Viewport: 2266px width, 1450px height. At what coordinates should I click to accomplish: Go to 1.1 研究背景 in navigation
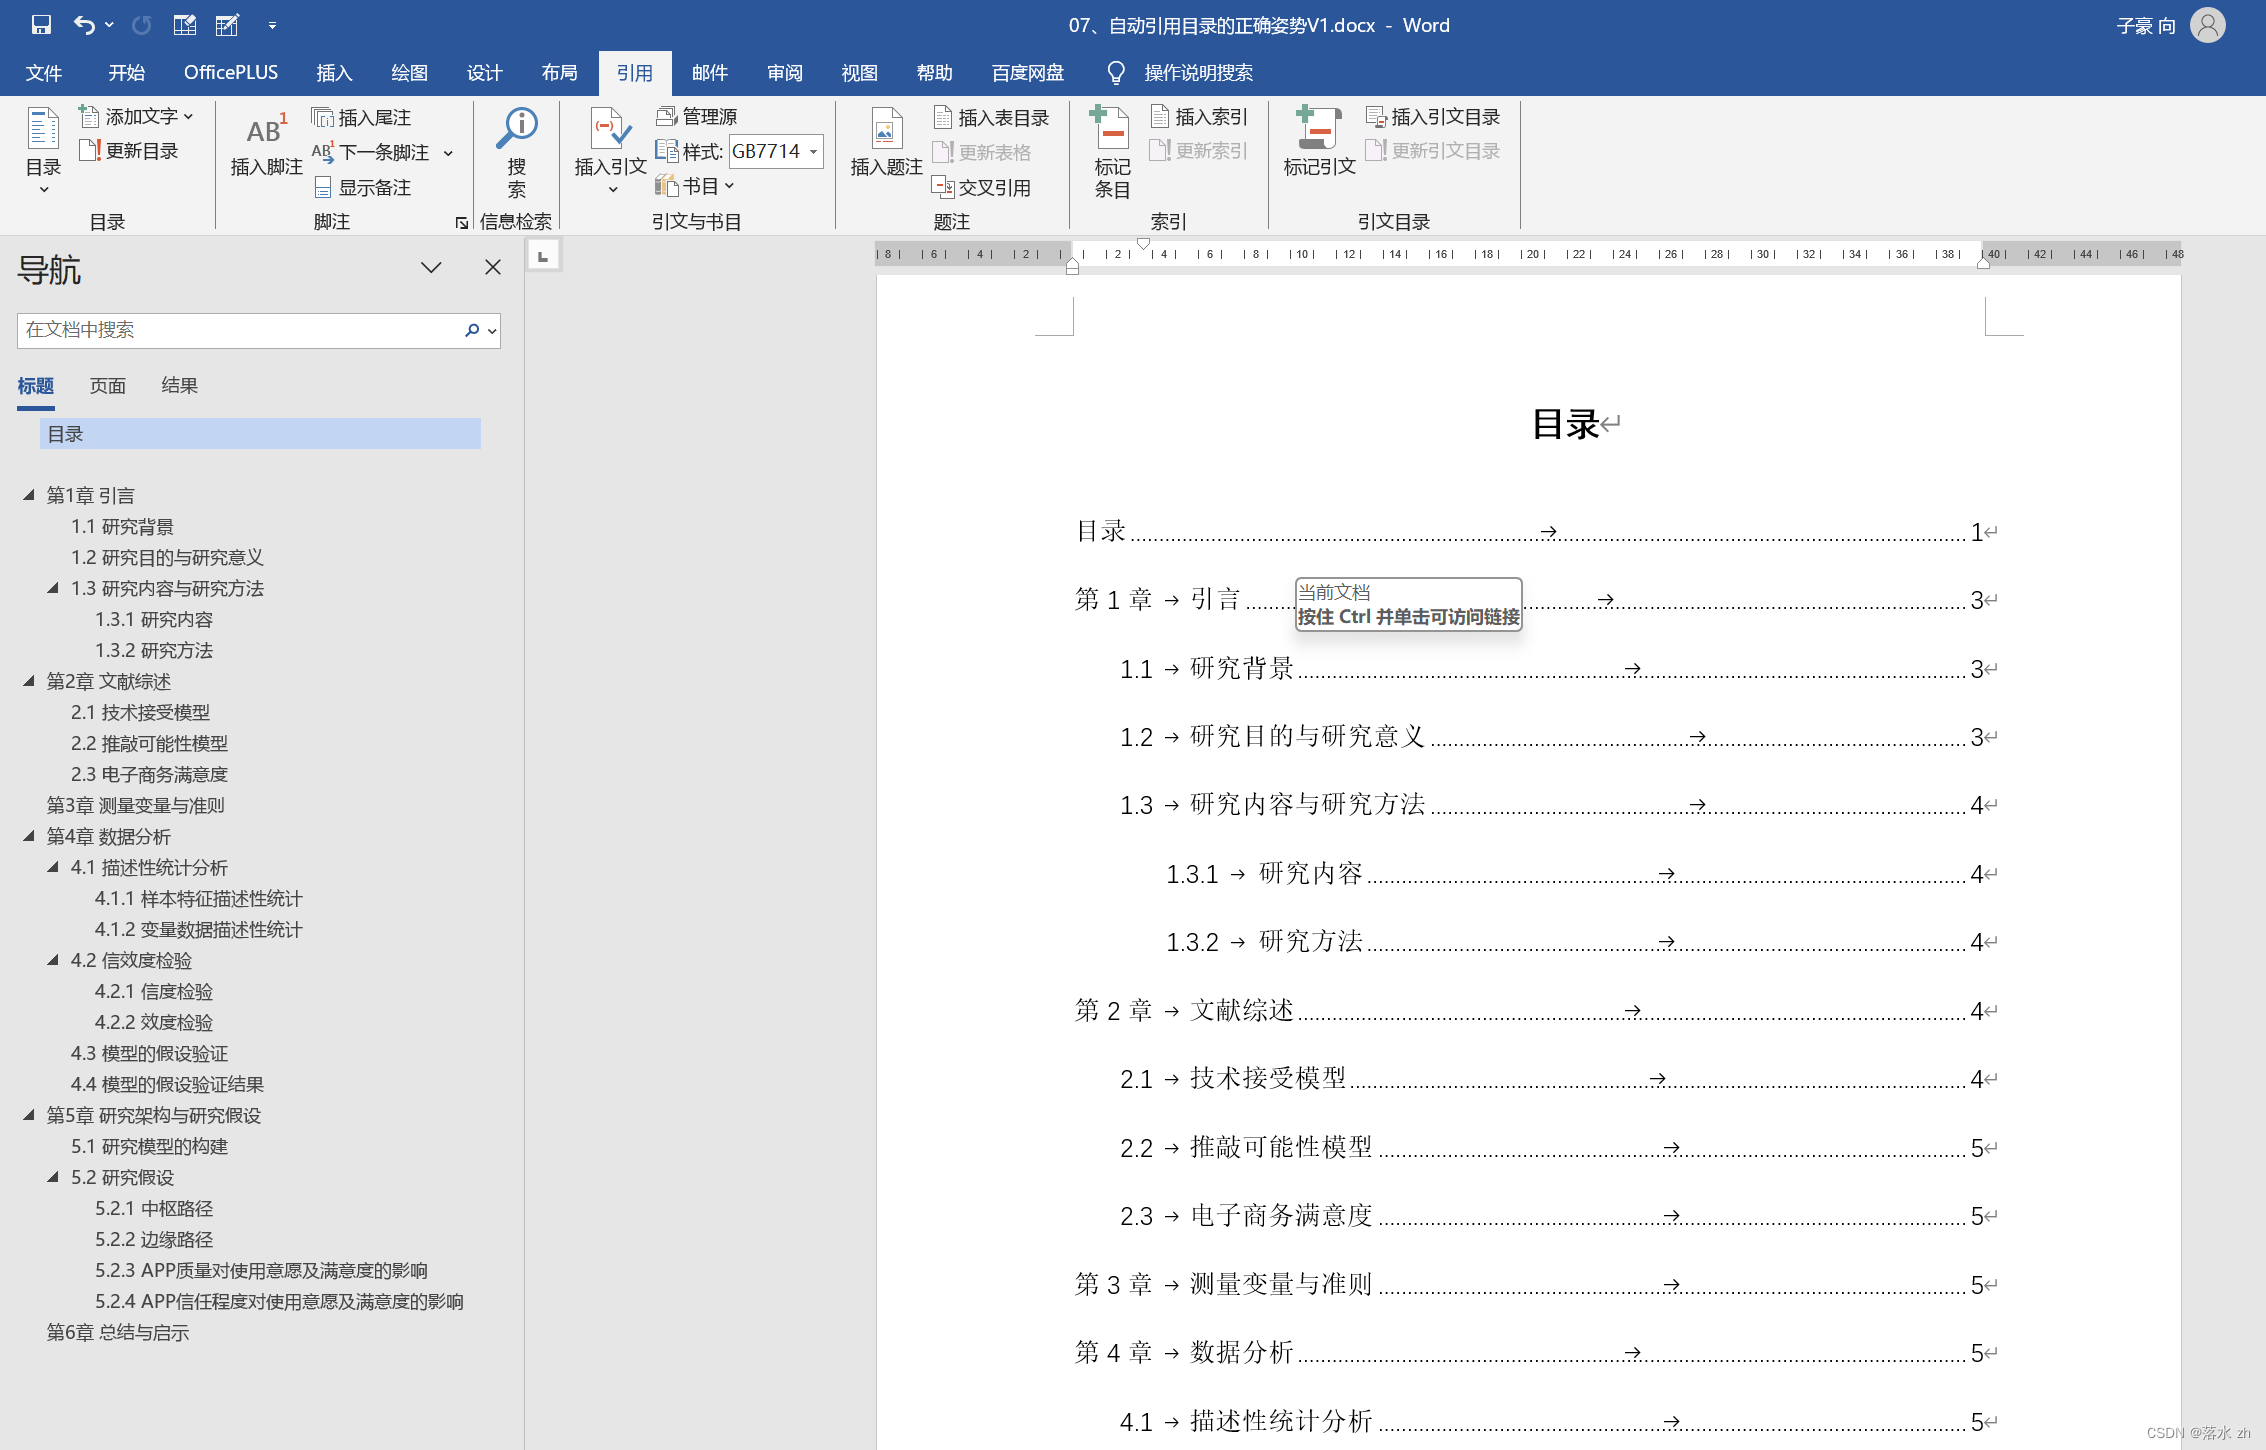[122, 526]
